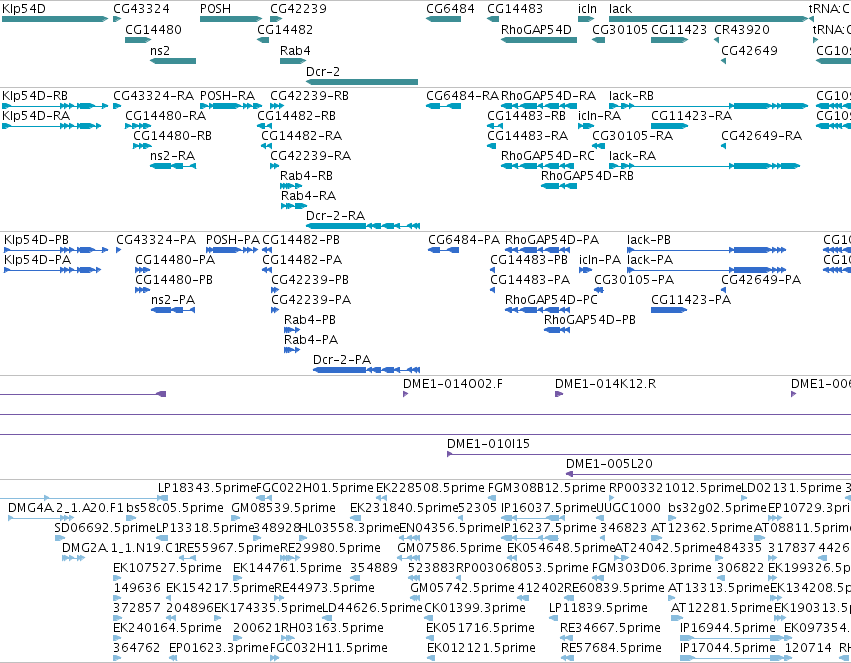Select the DME1-010I15 clone label
Viewport: 851px width, 663px height.
click(x=488, y=444)
